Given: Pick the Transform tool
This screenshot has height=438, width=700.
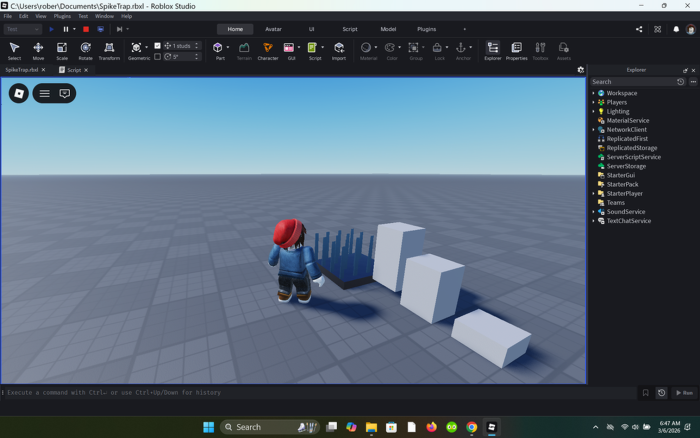Looking at the screenshot, I should (x=109, y=51).
